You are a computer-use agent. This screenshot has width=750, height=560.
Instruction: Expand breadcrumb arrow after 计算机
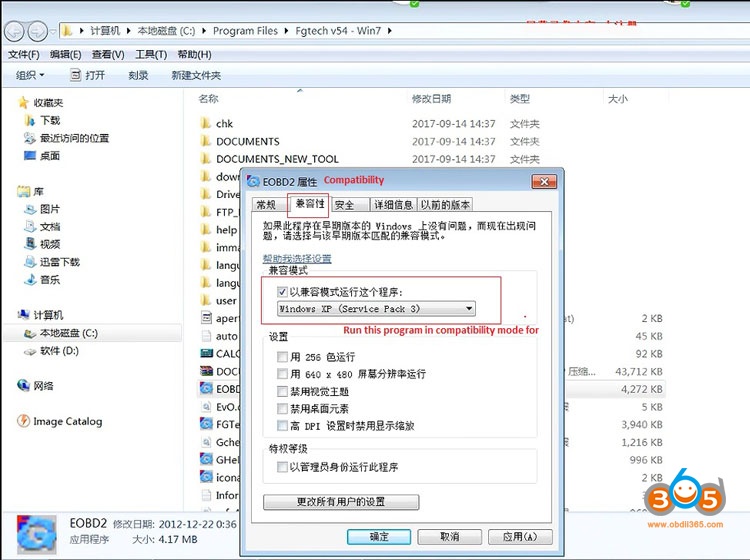tap(129, 31)
